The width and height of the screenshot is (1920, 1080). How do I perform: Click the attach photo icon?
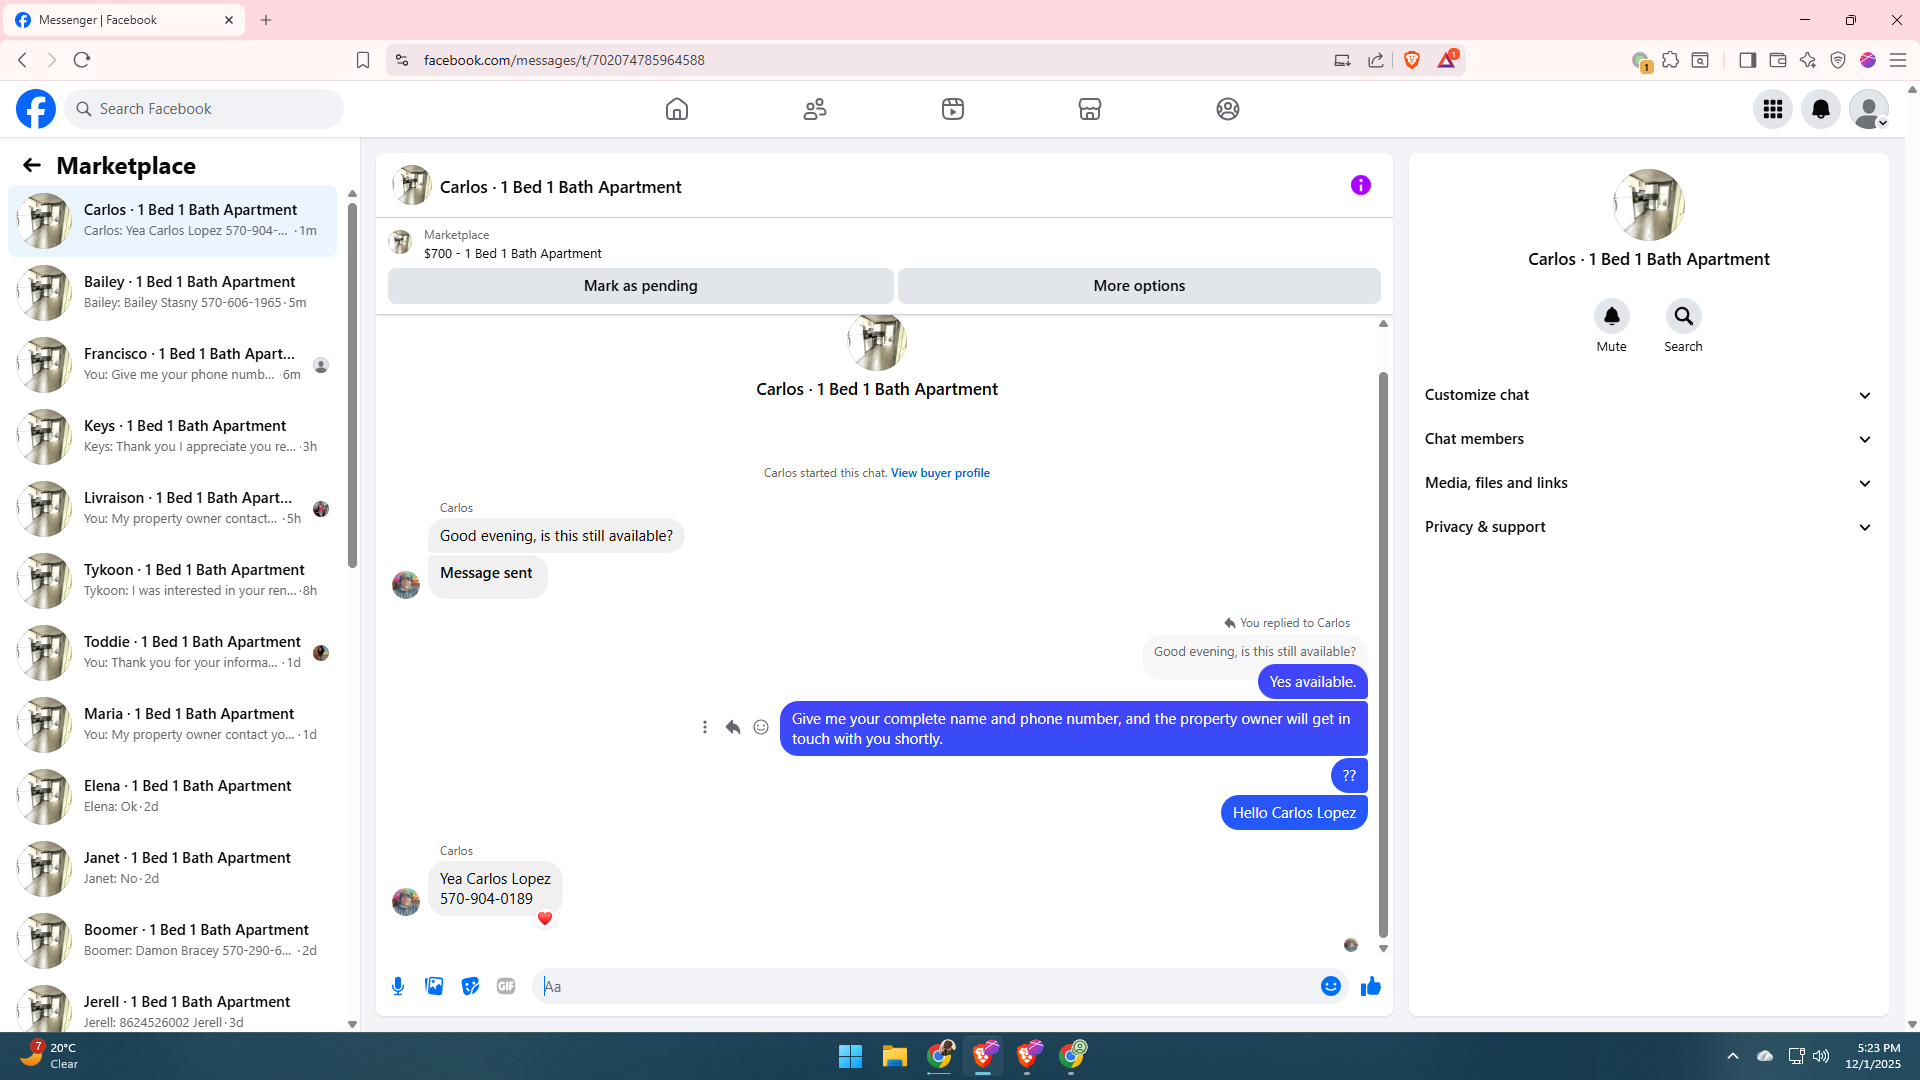[x=434, y=986]
